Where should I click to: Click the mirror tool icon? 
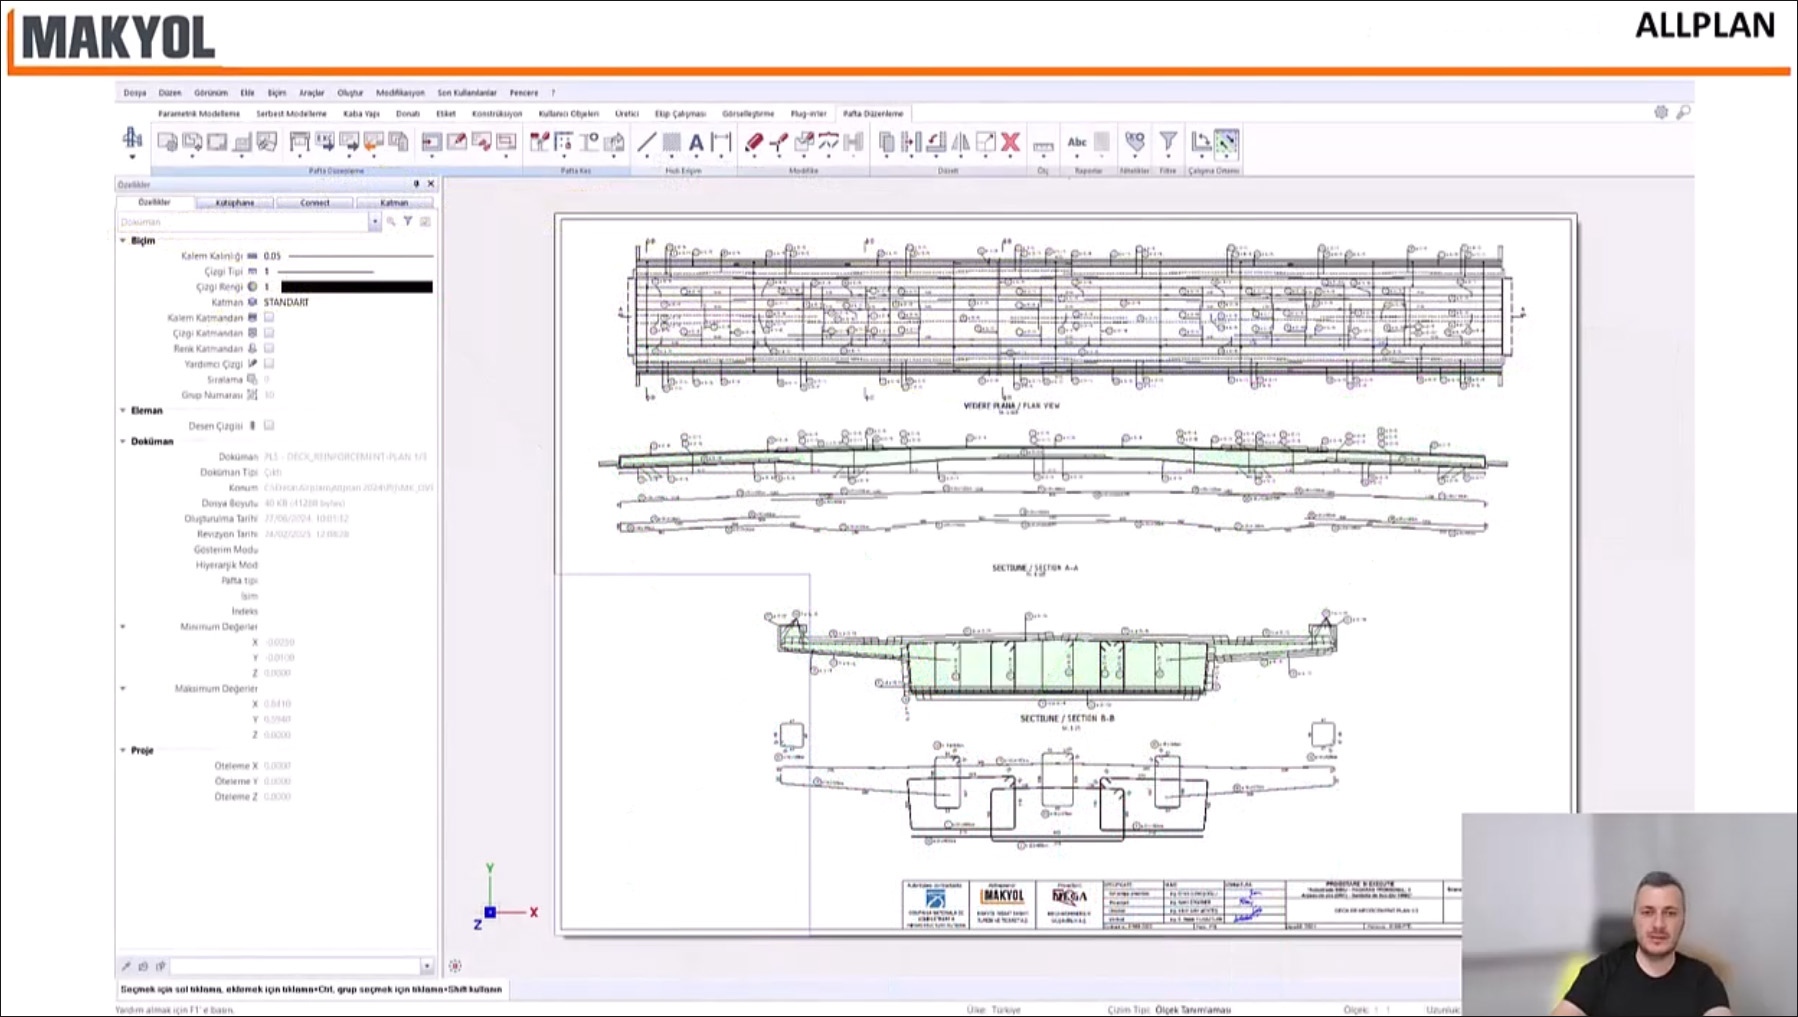(x=961, y=143)
